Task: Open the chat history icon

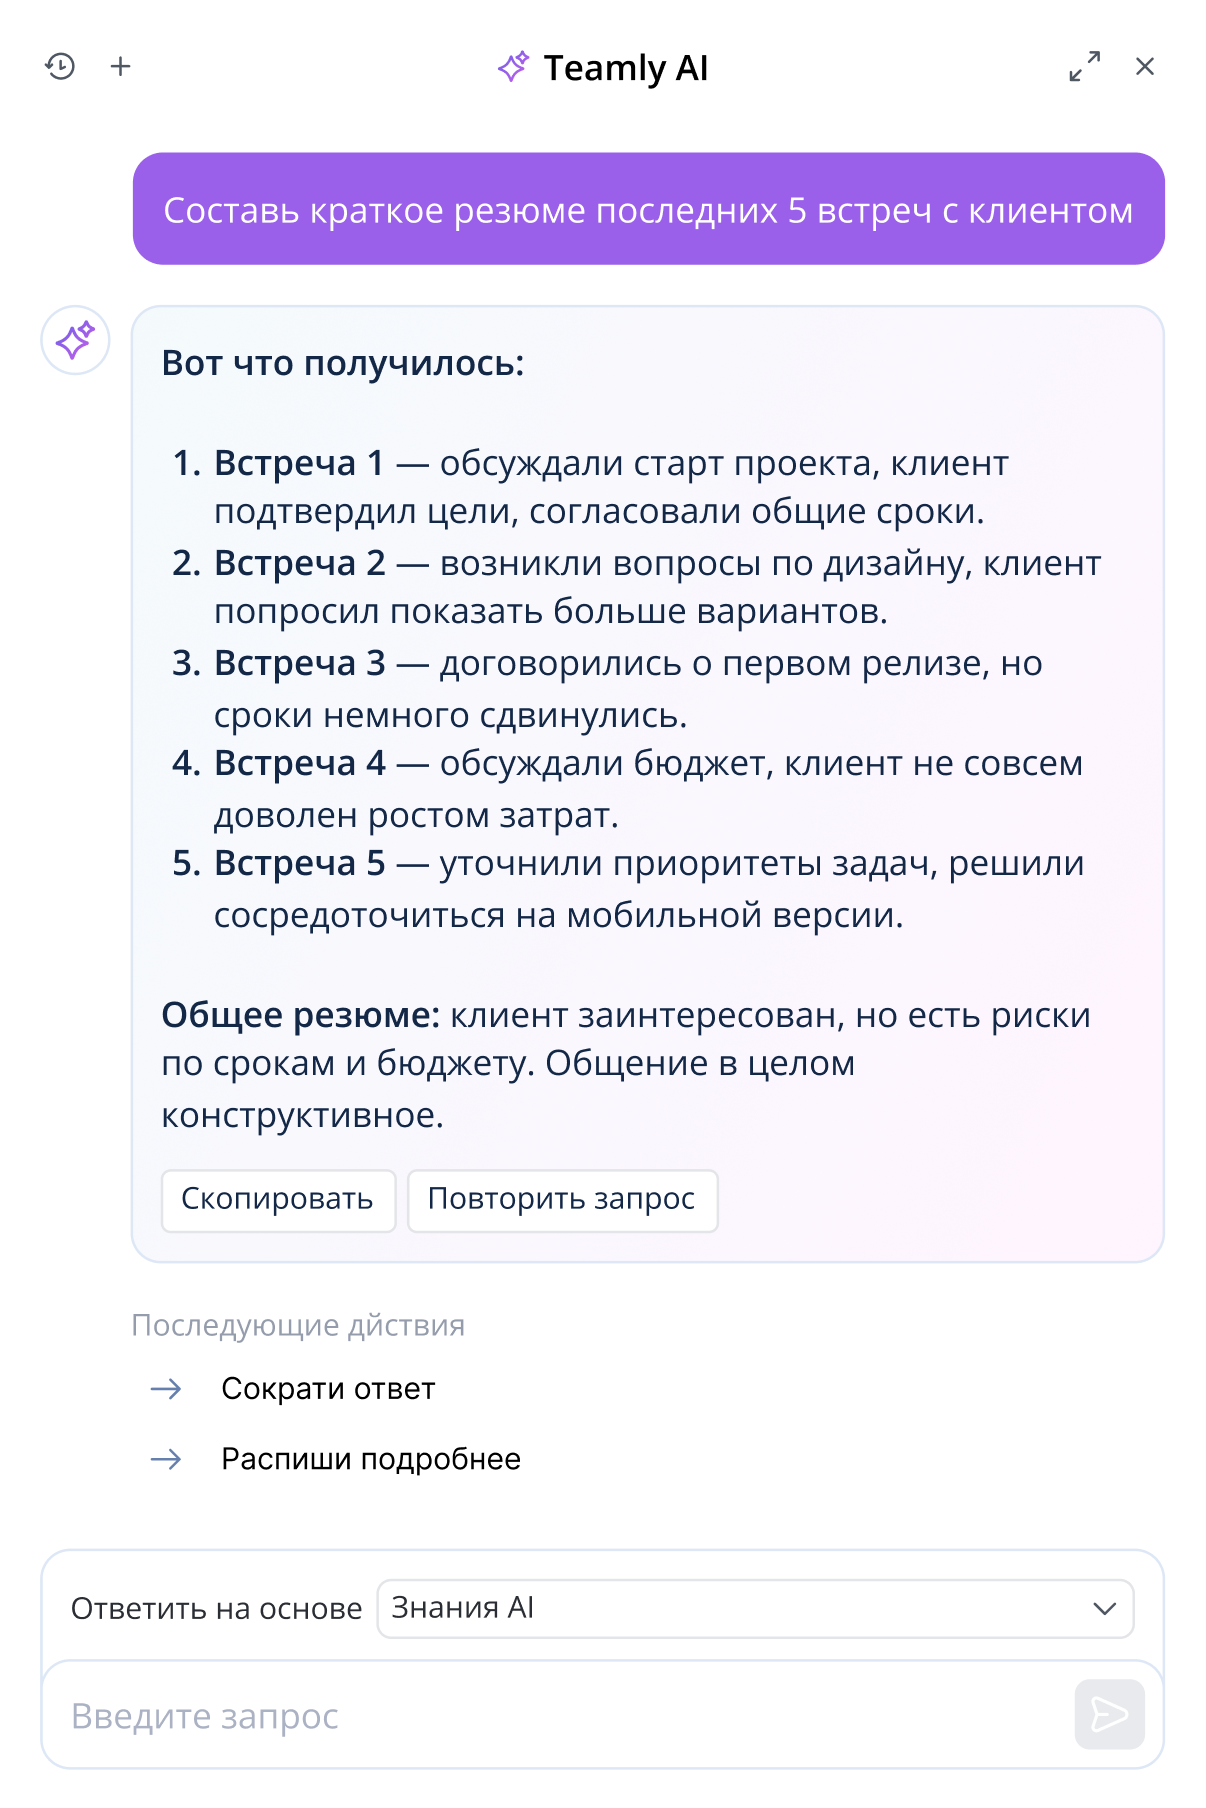Action: click(60, 66)
